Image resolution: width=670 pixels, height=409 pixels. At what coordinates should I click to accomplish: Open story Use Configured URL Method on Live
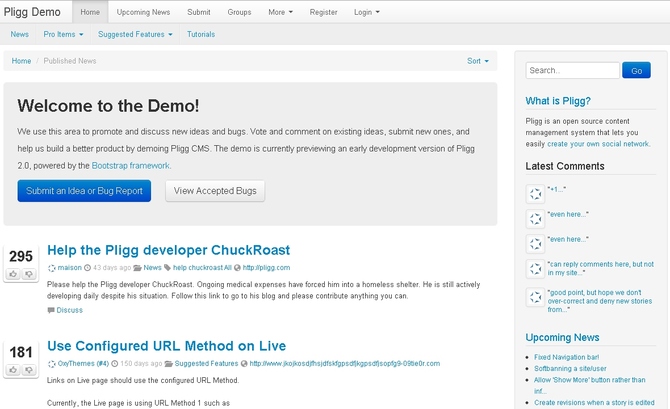[167, 346]
